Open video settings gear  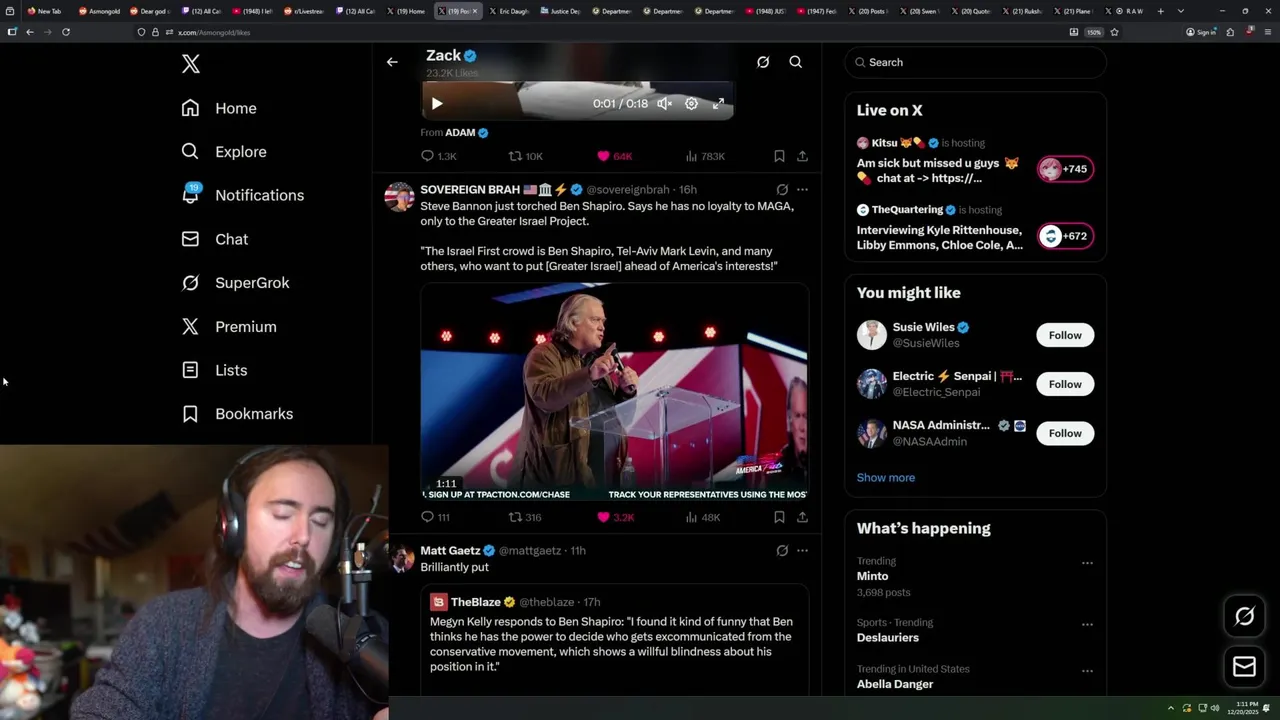pos(691,104)
